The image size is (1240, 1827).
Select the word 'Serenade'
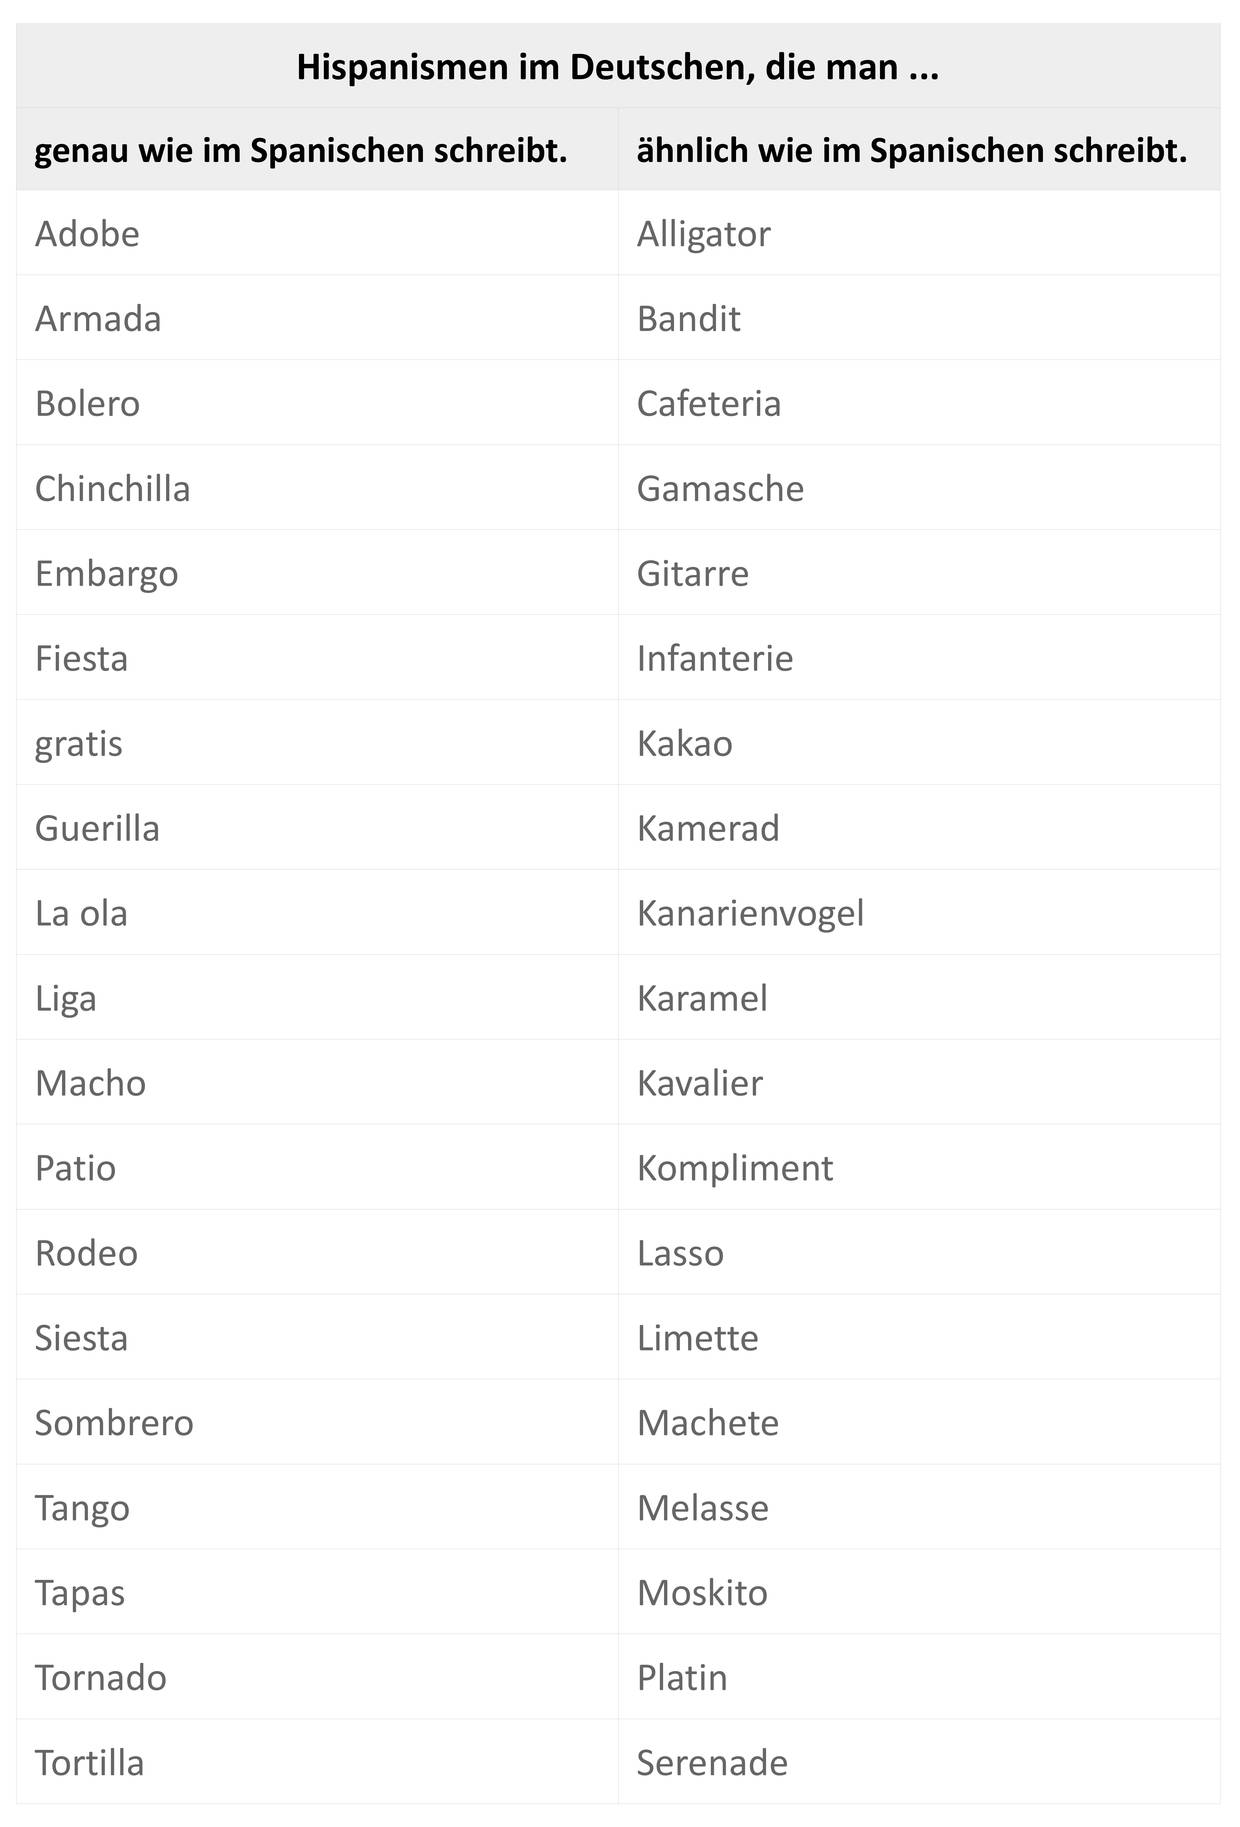pos(712,1763)
